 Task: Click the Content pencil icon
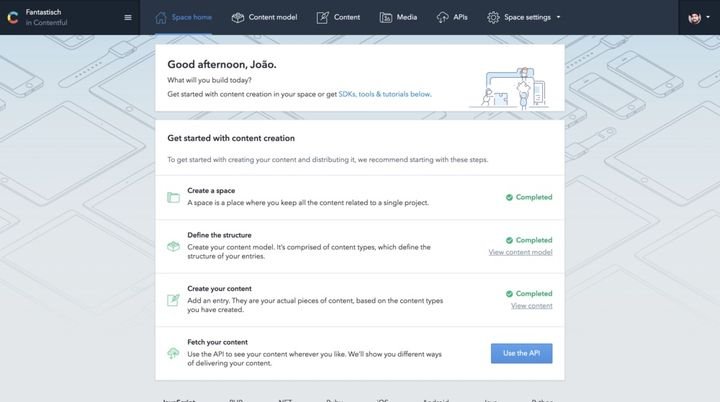point(323,17)
